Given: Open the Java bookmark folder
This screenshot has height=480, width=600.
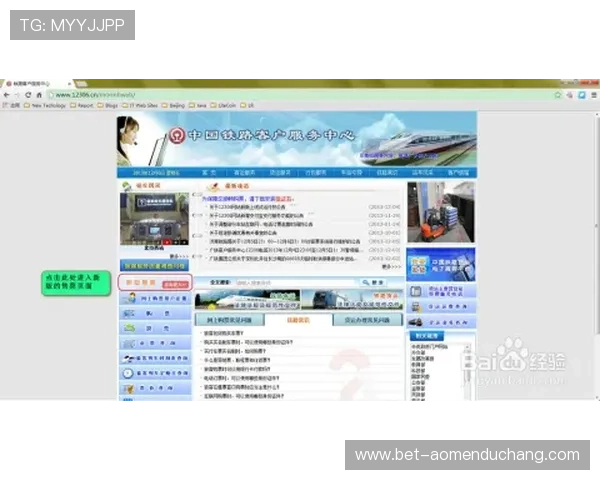Looking at the screenshot, I should pyautogui.click(x=198, y=105).
